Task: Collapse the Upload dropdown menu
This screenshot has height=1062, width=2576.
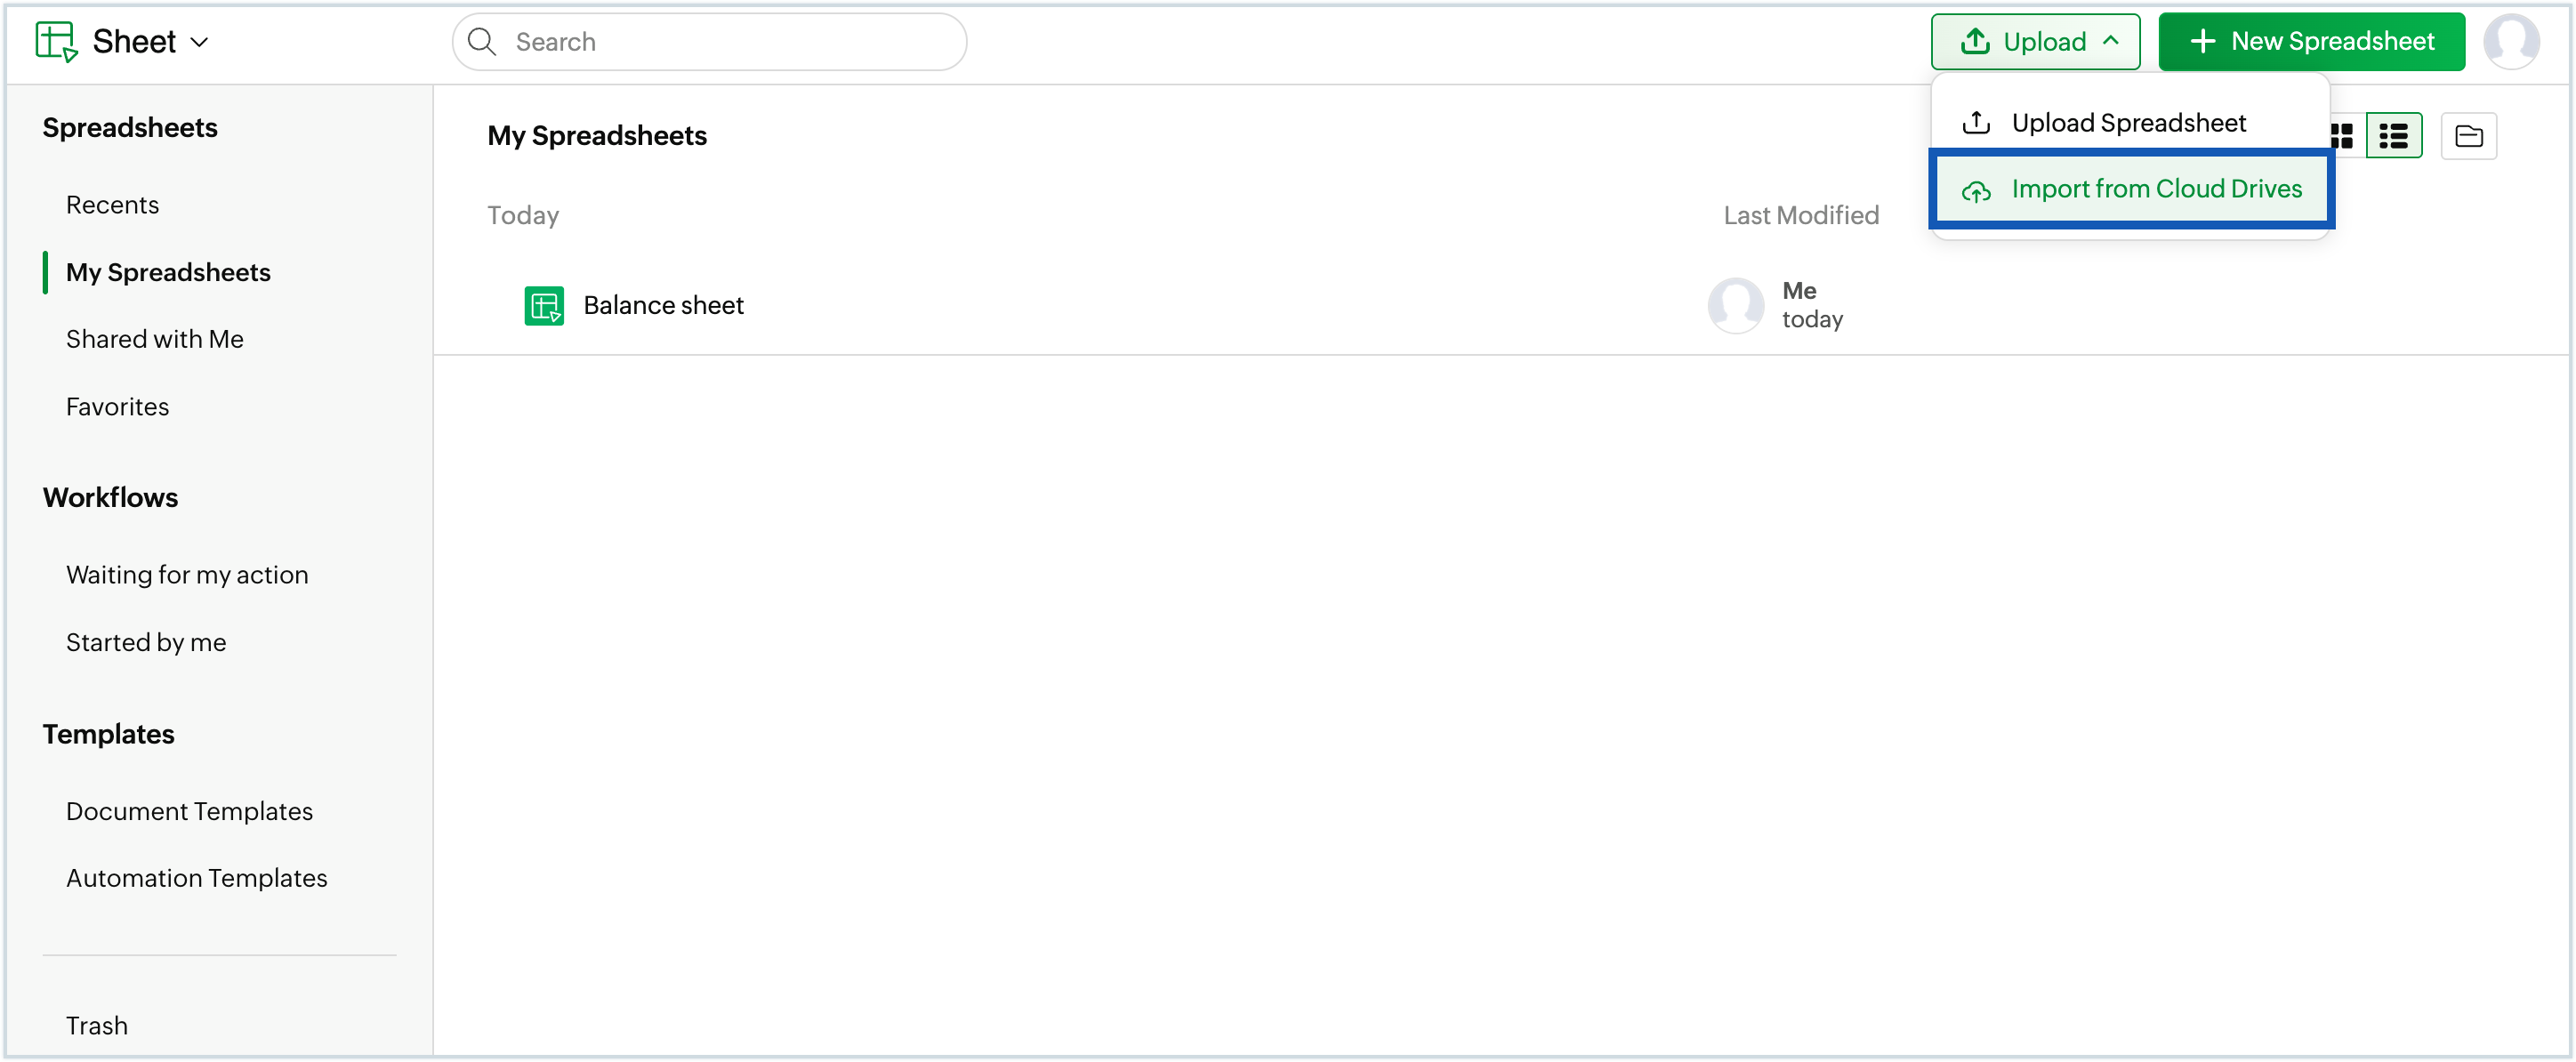Action: click(2110, 41)
